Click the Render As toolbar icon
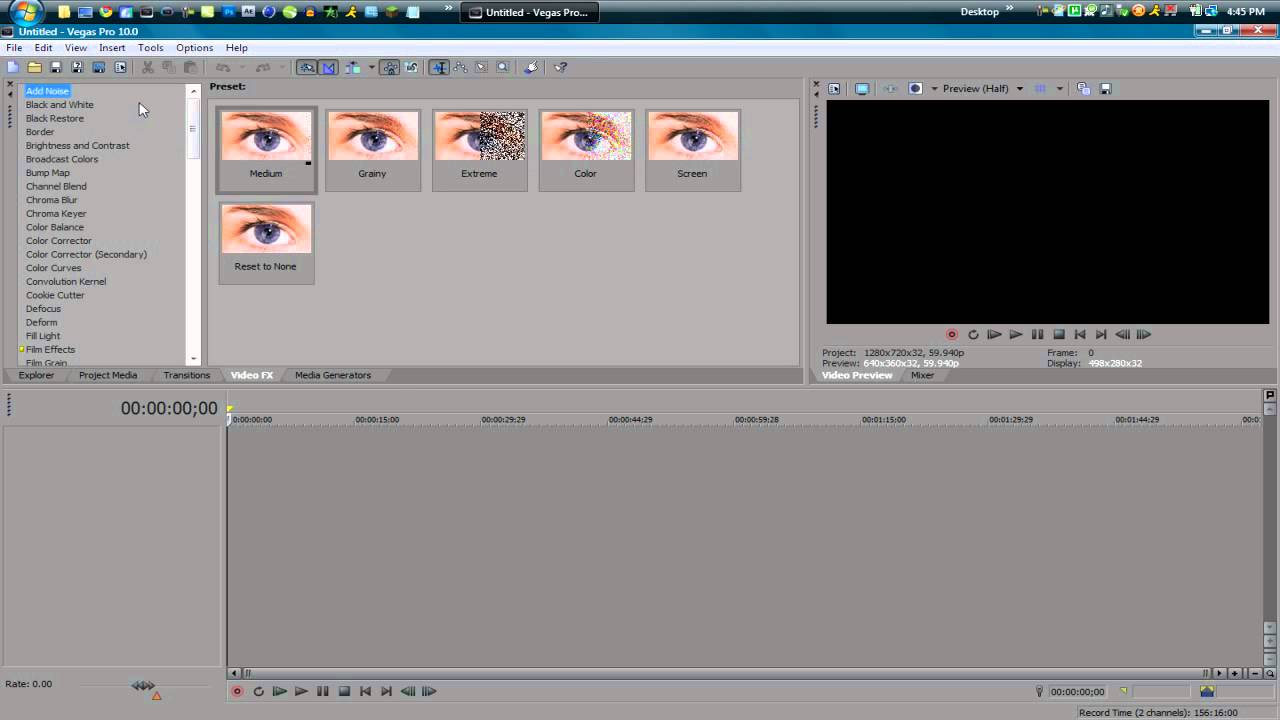1280x720 pixels. point(99,67)
